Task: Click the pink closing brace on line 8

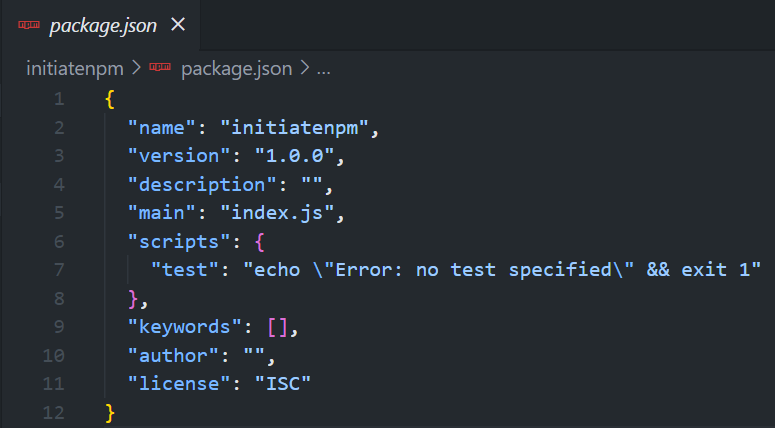Action: 133,299
